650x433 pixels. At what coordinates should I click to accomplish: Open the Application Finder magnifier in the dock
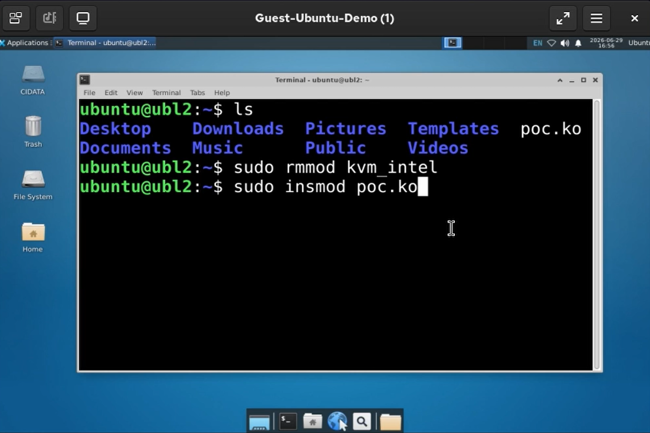tap(361, 421)
